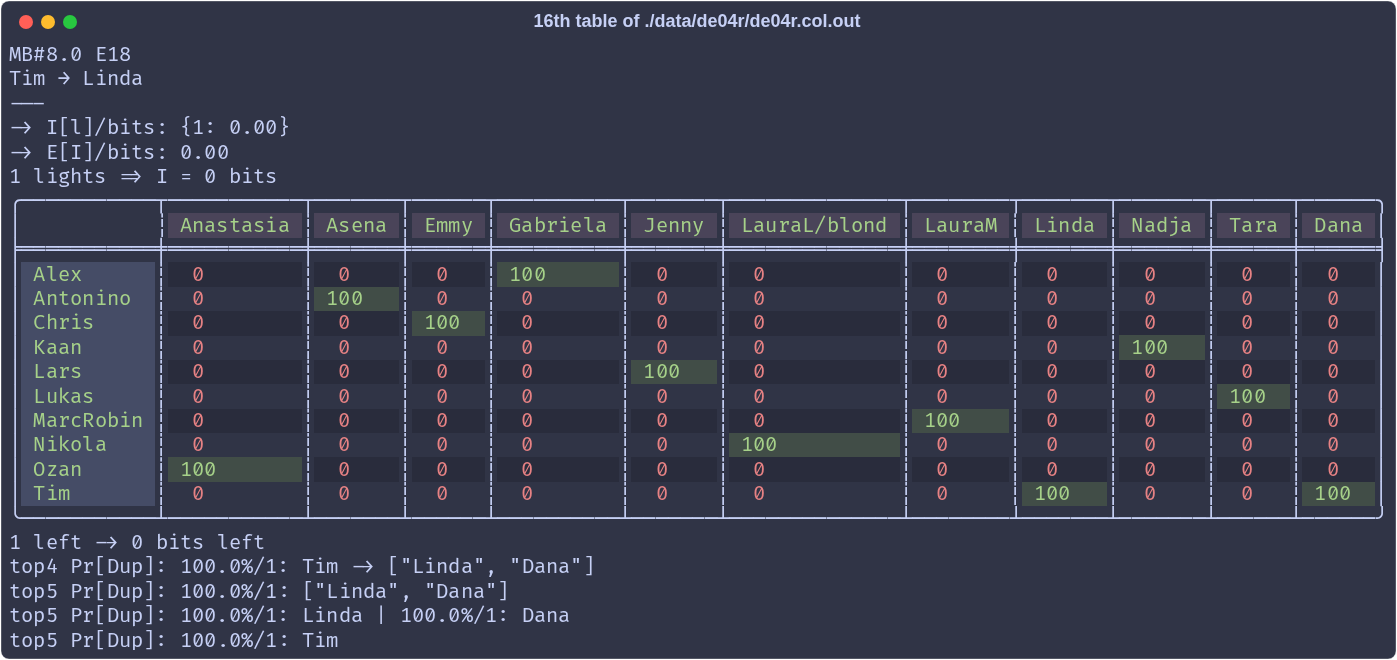Click the 100 cell for Lukas and Tara
This screenshot has height=660, width=1397.
(x=1253, y=396)
